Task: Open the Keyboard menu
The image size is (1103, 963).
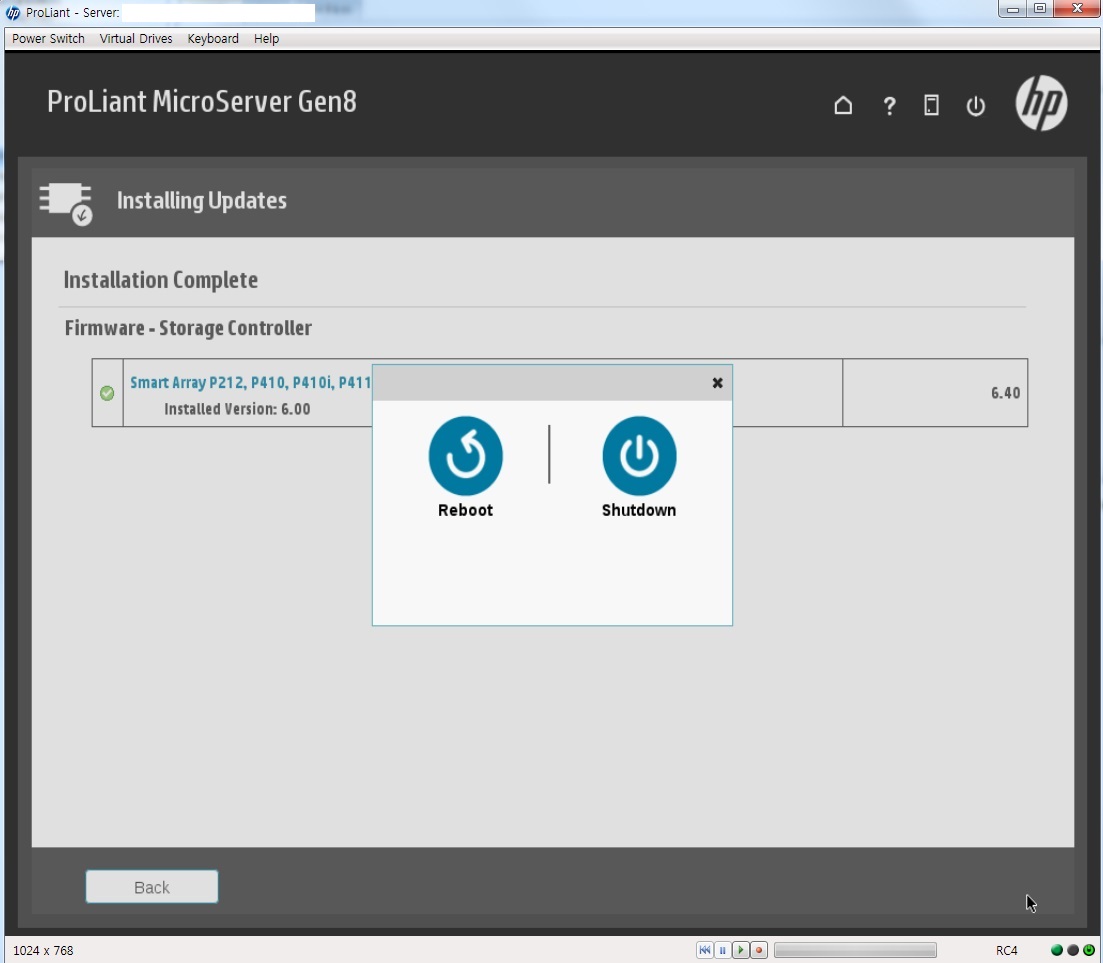Action: tap(213, 39)
